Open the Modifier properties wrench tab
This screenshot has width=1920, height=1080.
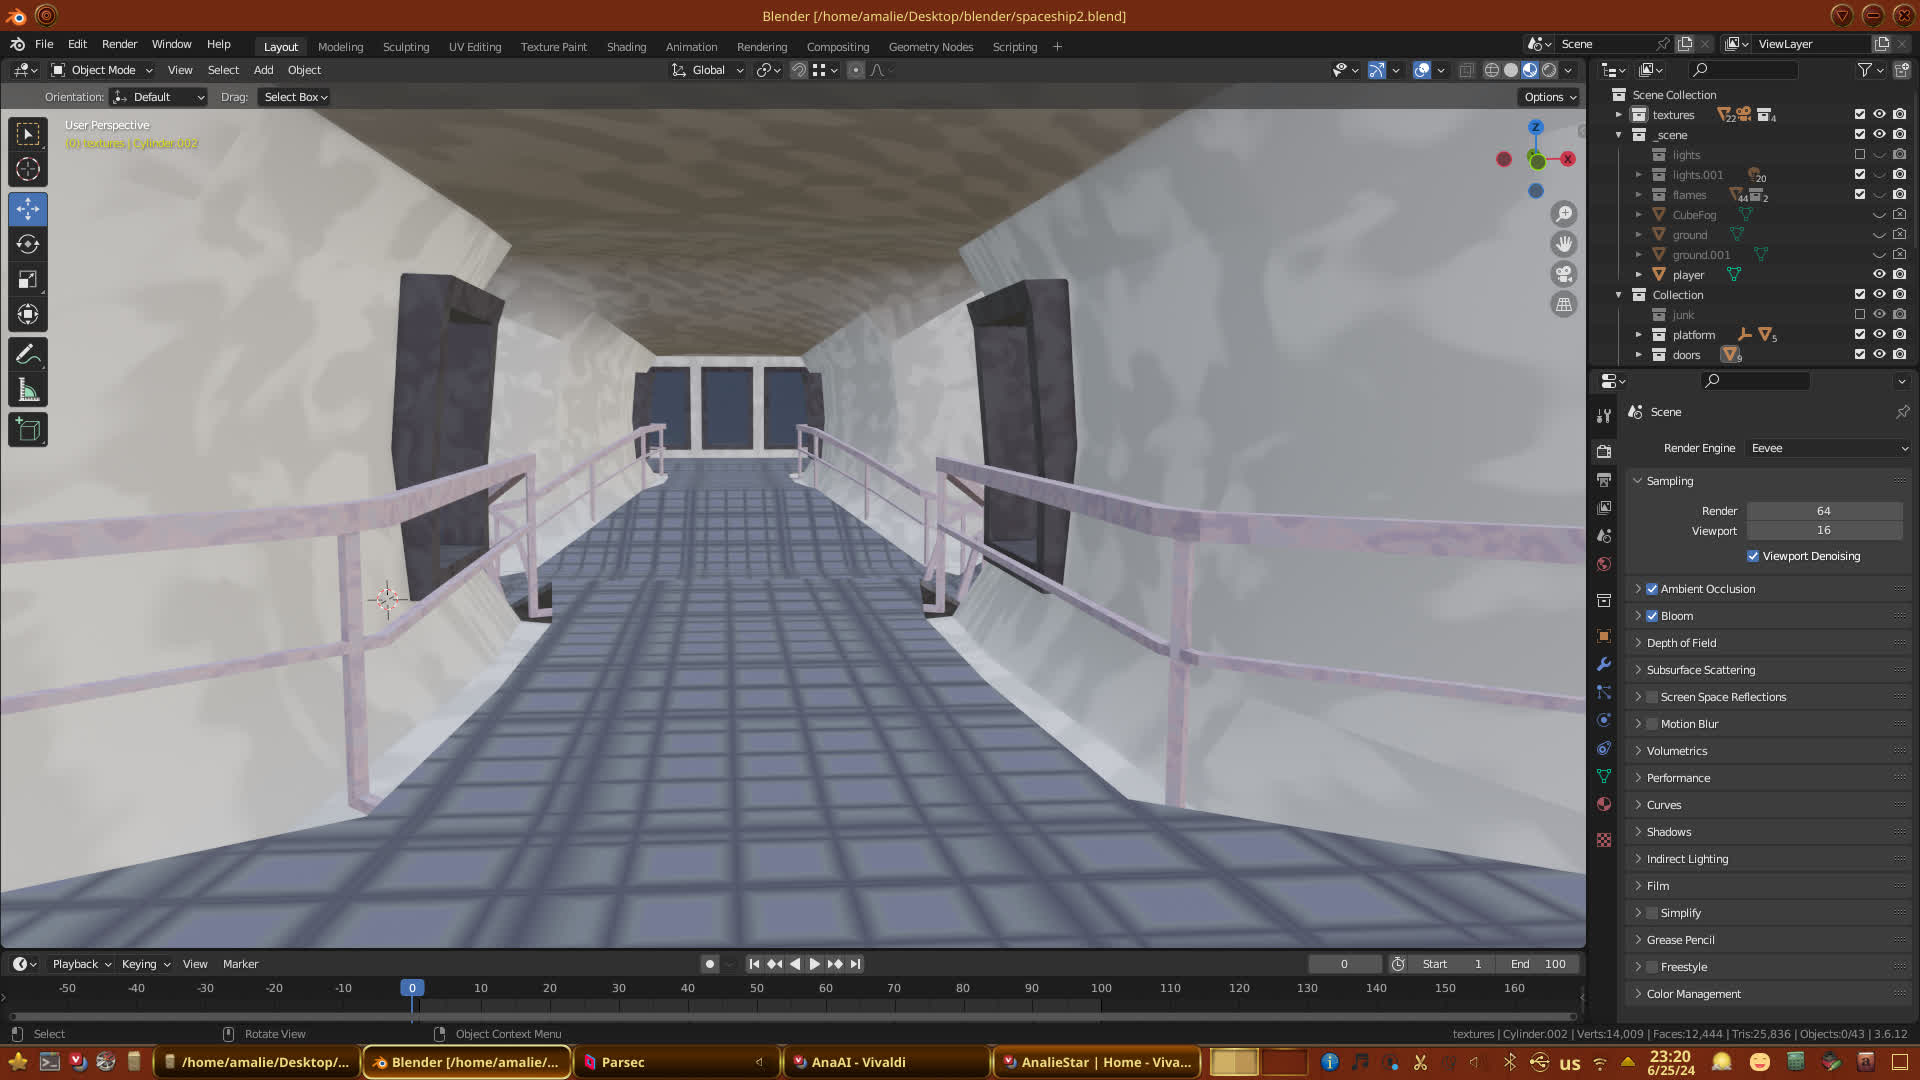pyautogui.click(x=1604, y=664)
